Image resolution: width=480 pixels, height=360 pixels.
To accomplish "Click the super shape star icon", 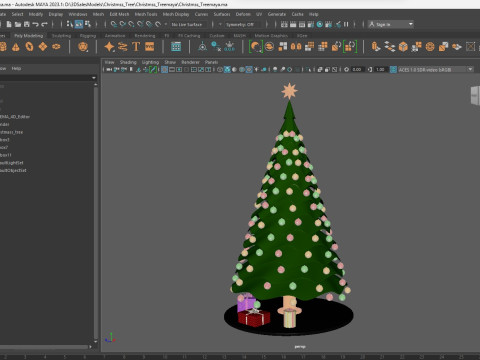I will pos(109,47).
